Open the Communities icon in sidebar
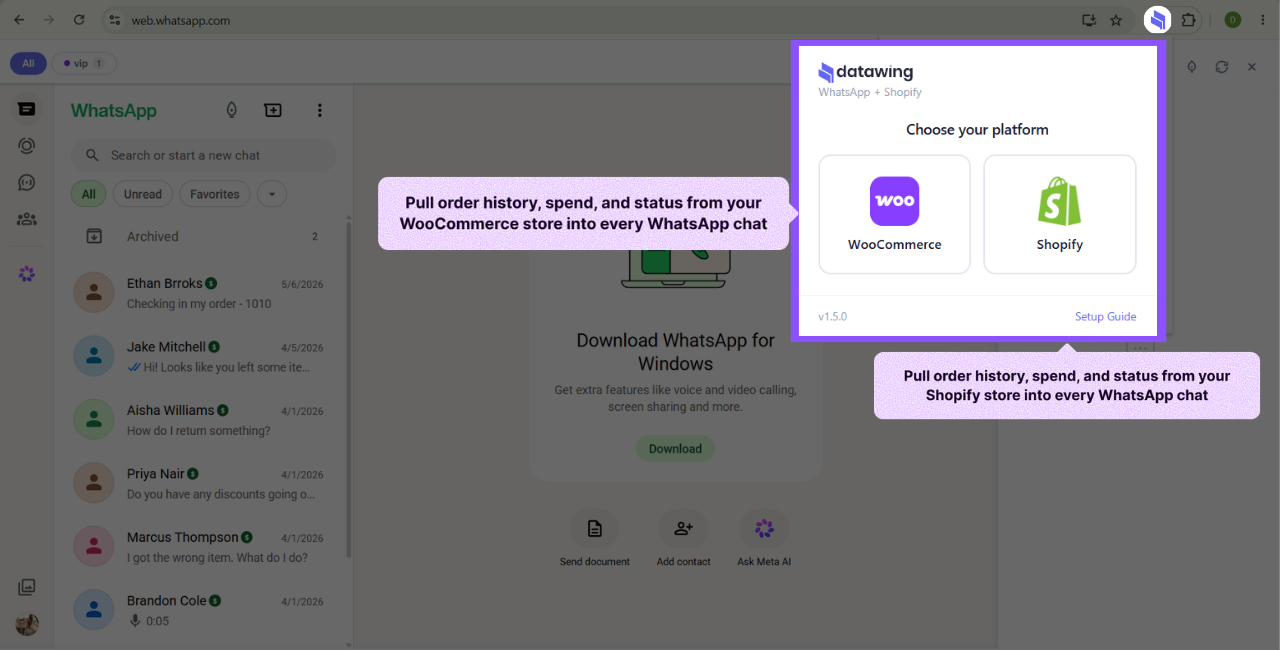 27,219
